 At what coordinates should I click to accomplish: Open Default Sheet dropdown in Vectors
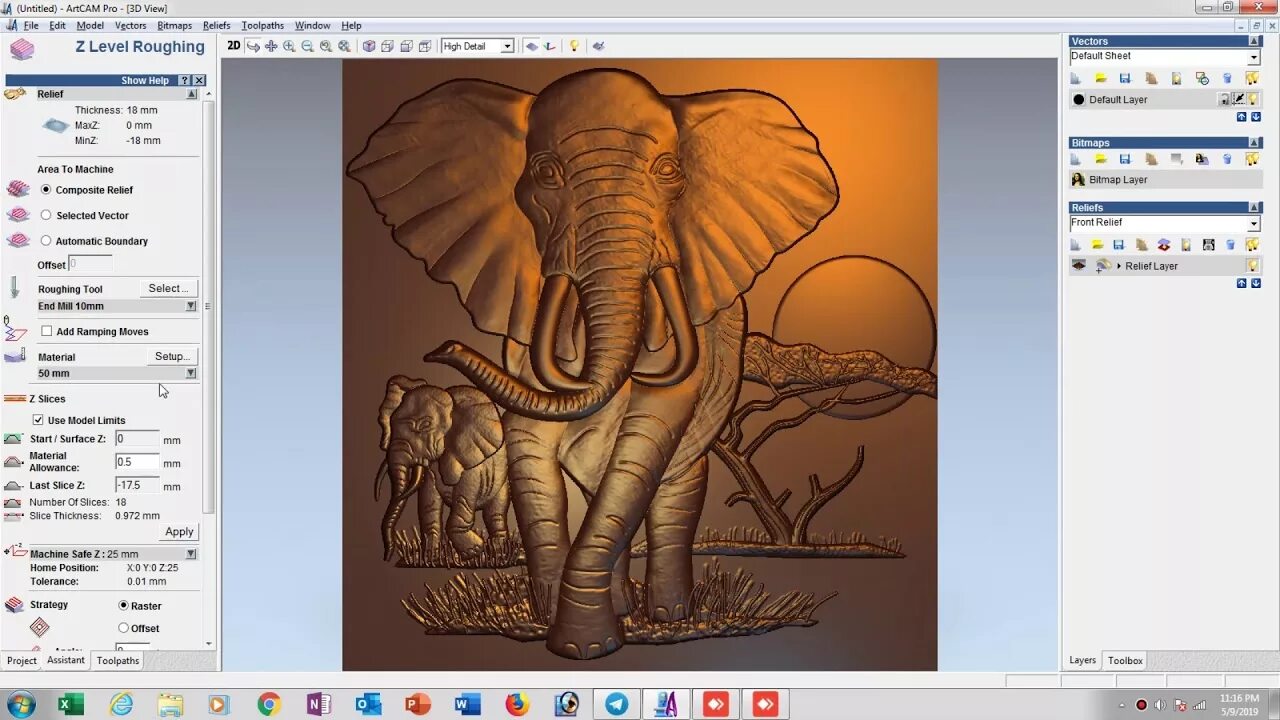pyautogui.click(x=1253, y=57)
